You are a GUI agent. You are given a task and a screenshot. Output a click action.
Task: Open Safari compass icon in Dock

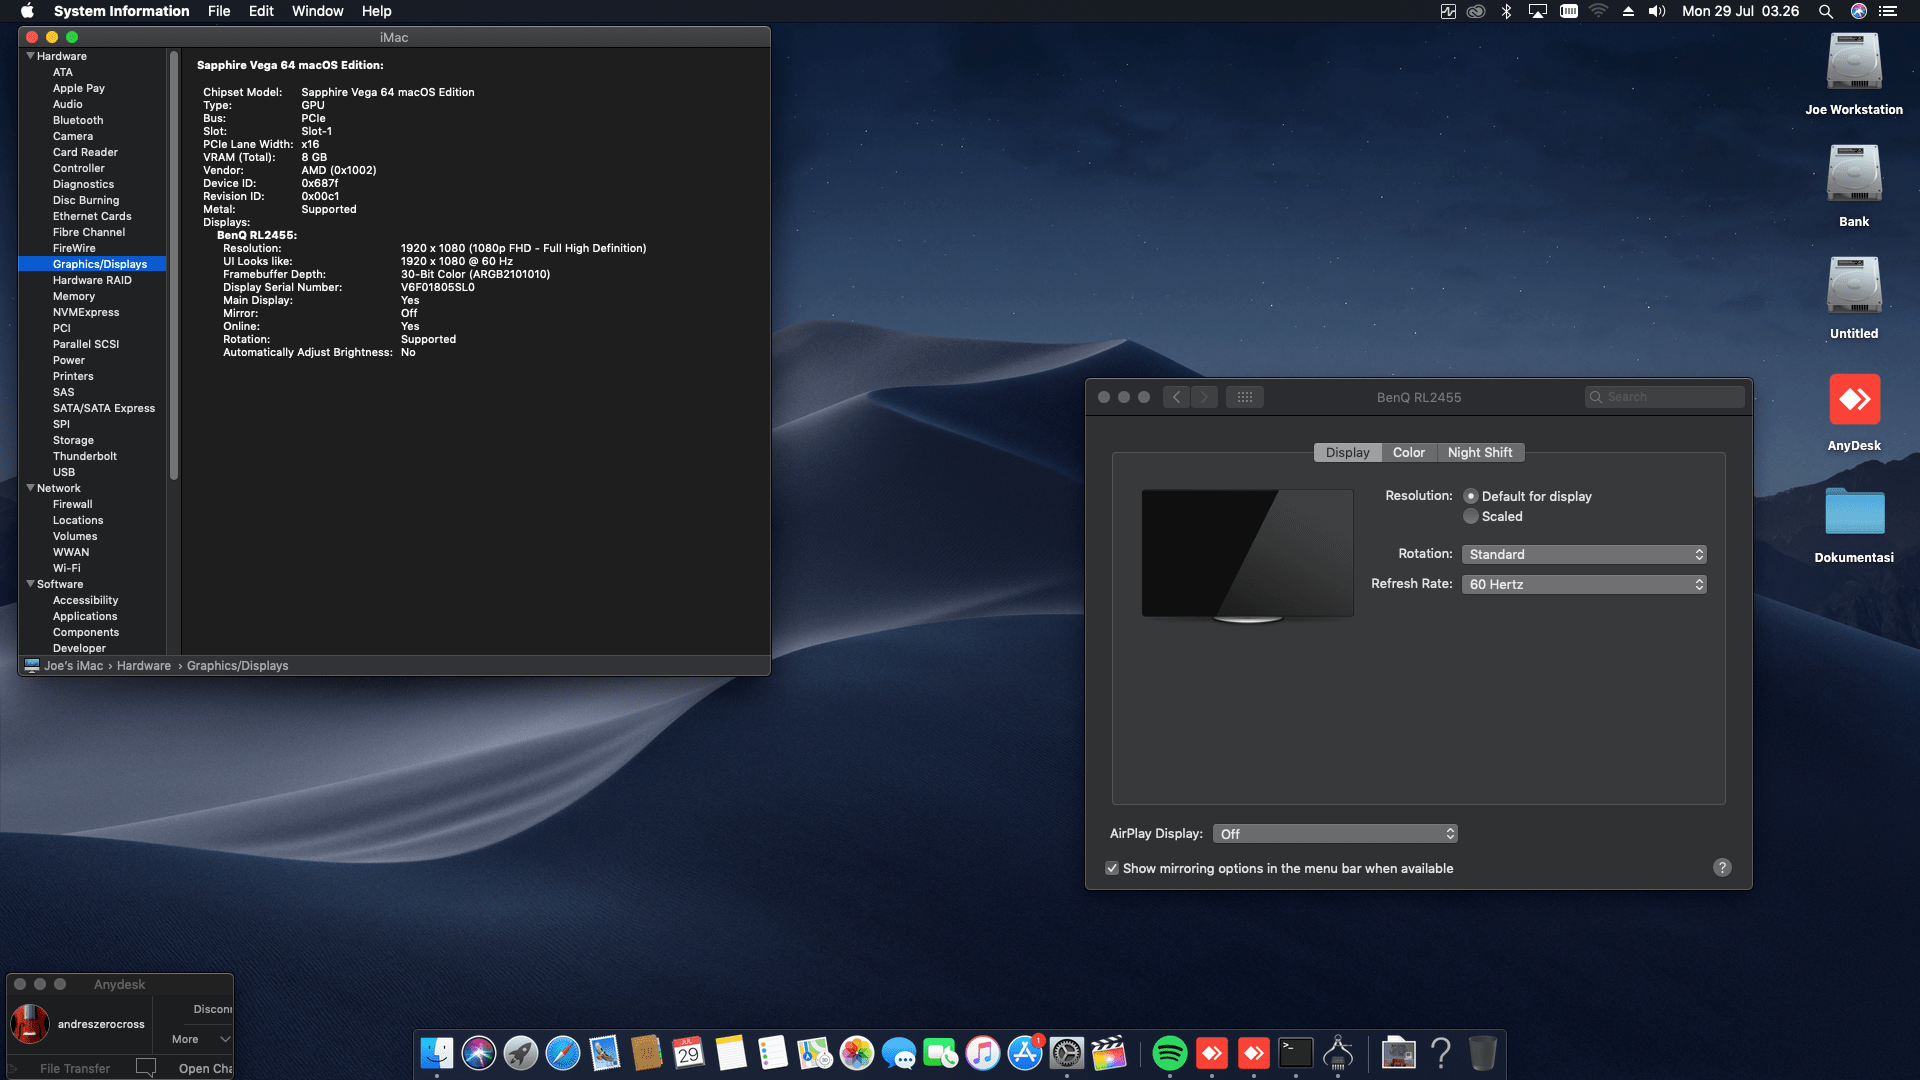coord(563,1053)
